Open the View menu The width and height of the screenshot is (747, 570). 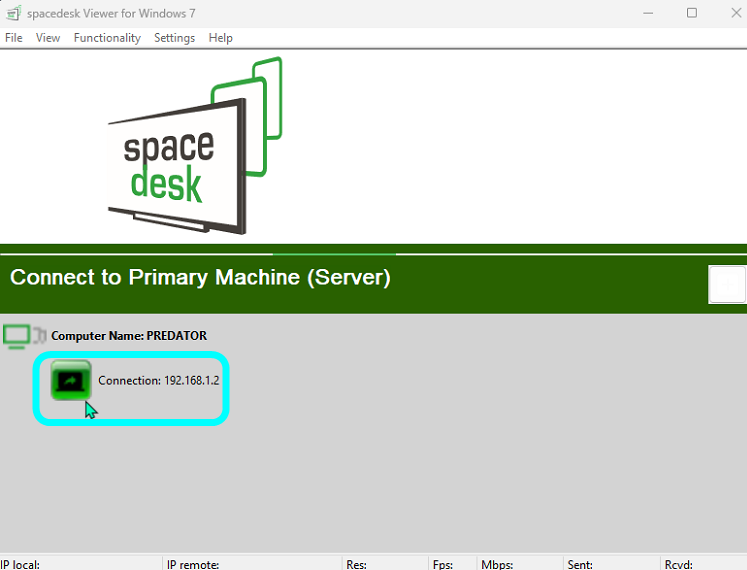(x=48, y=38)
